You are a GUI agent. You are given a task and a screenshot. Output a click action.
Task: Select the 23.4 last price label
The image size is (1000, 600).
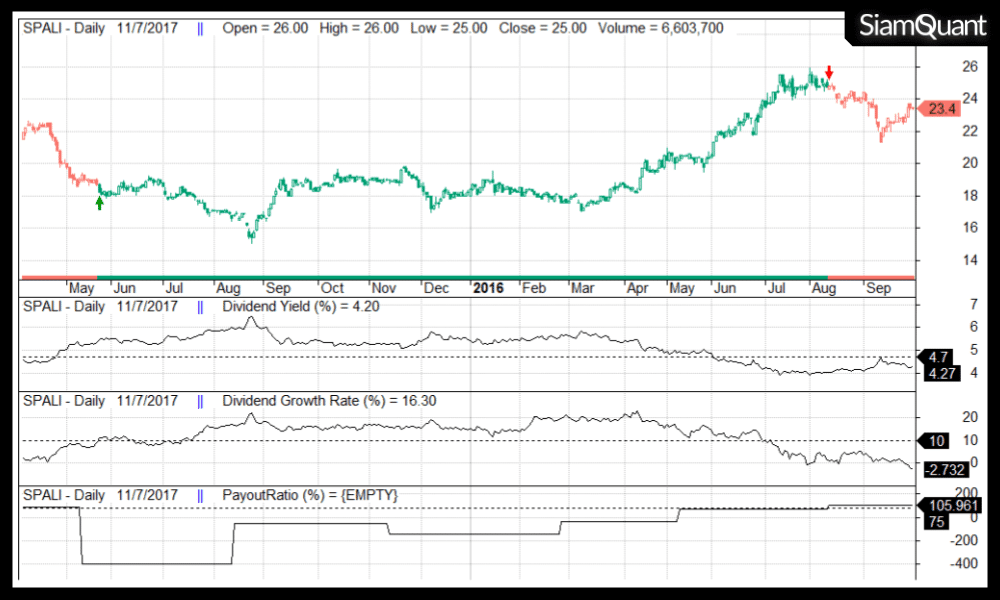point(941,109)
